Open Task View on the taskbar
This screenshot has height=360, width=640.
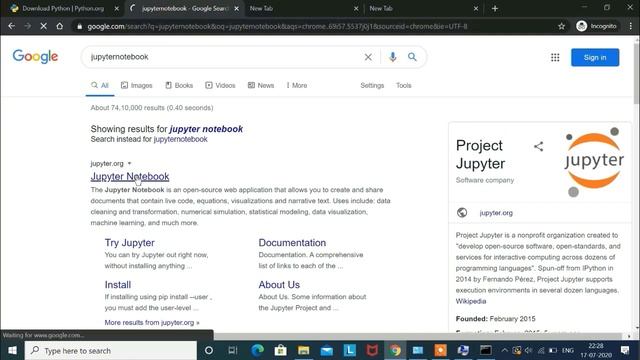233,350
